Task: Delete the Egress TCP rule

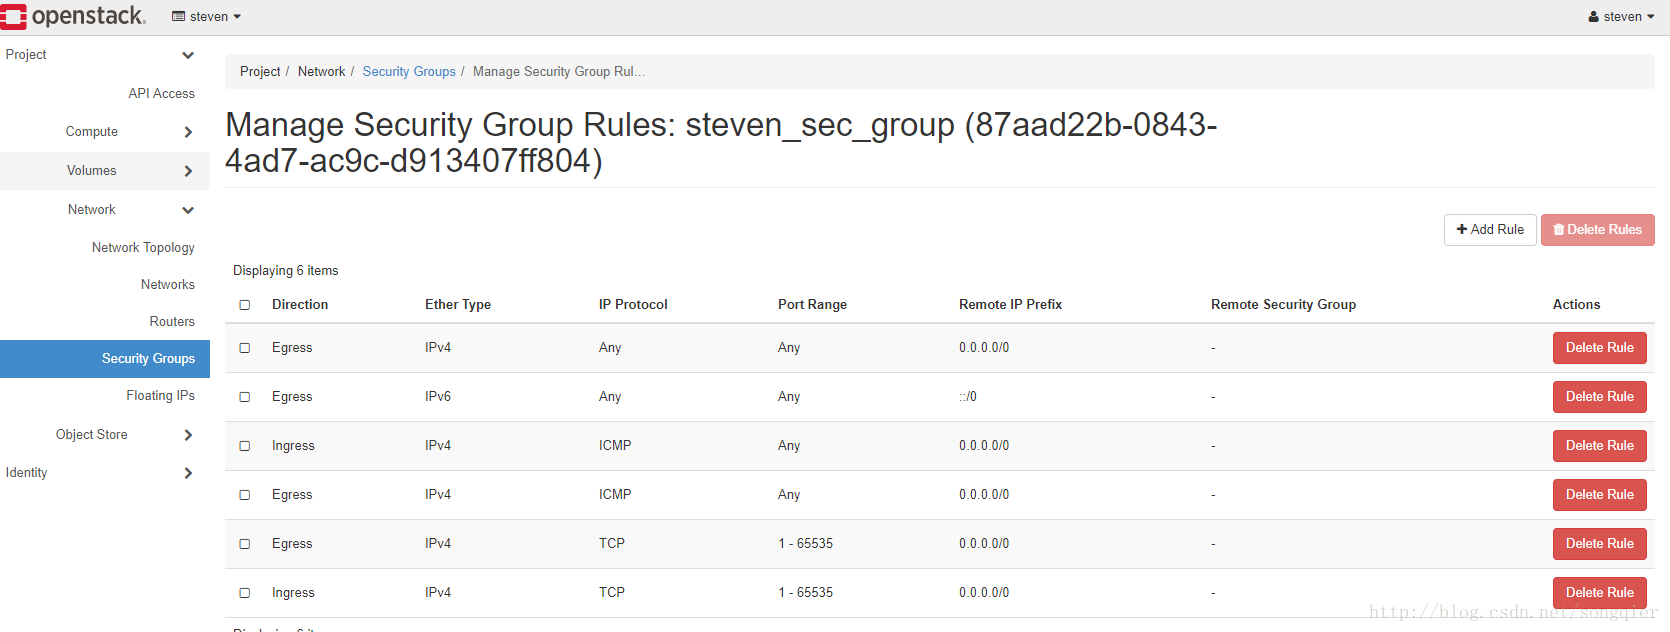Action: 1599,544
